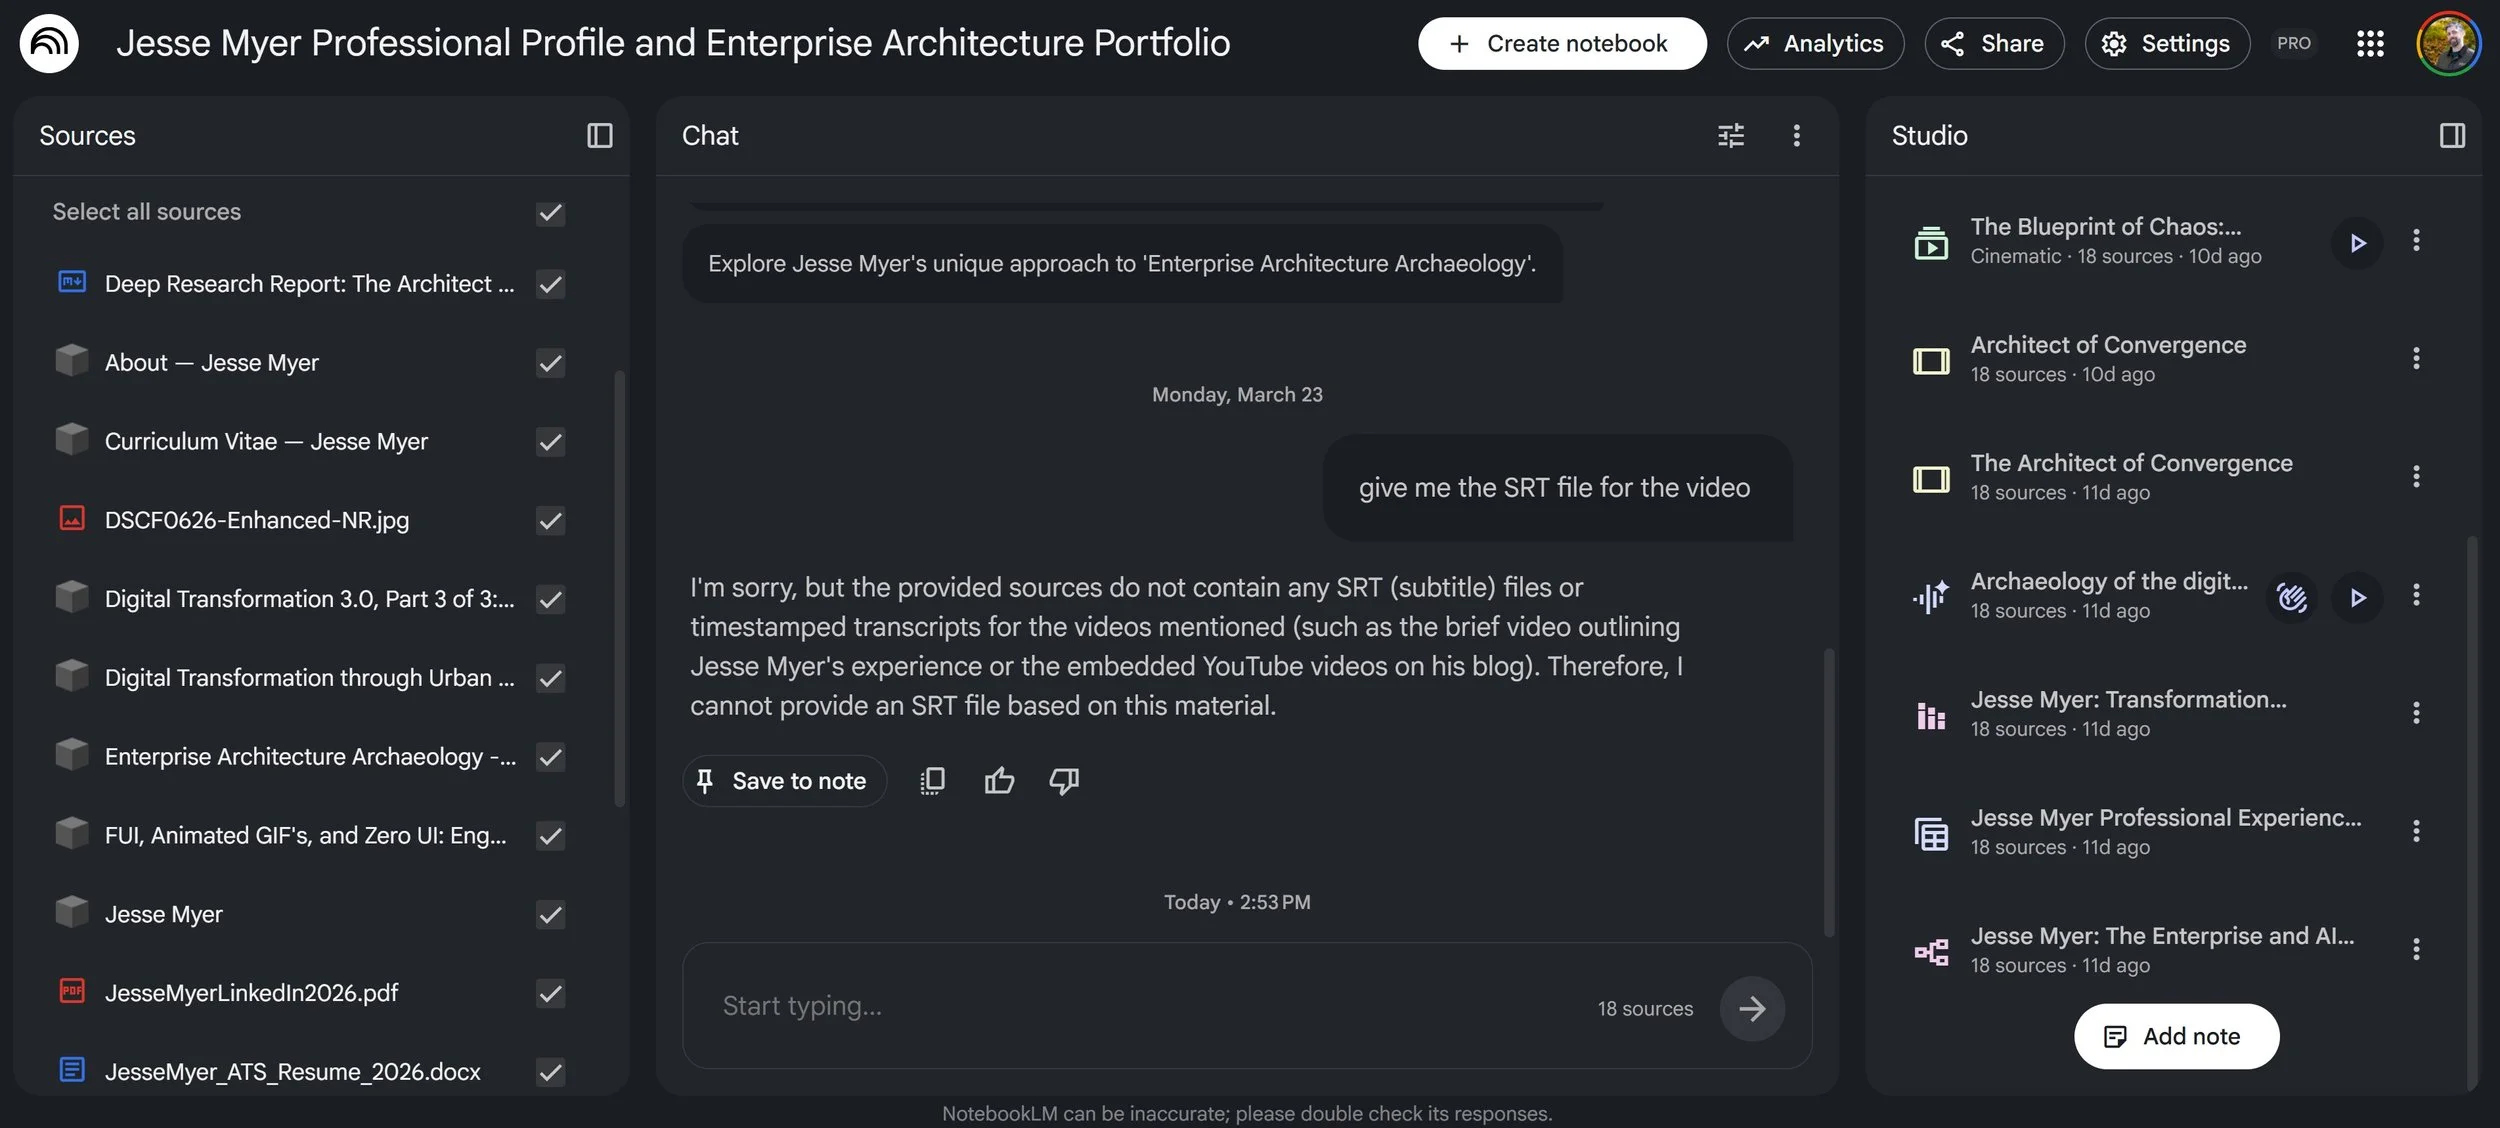
Task: Open chat configuration settings icon
Action: coord(1730,136)
